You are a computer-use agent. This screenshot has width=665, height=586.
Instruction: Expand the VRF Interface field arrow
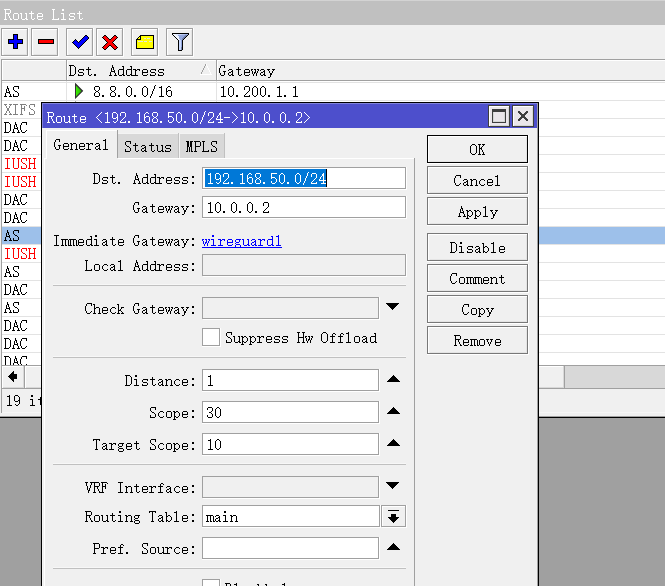393,487
